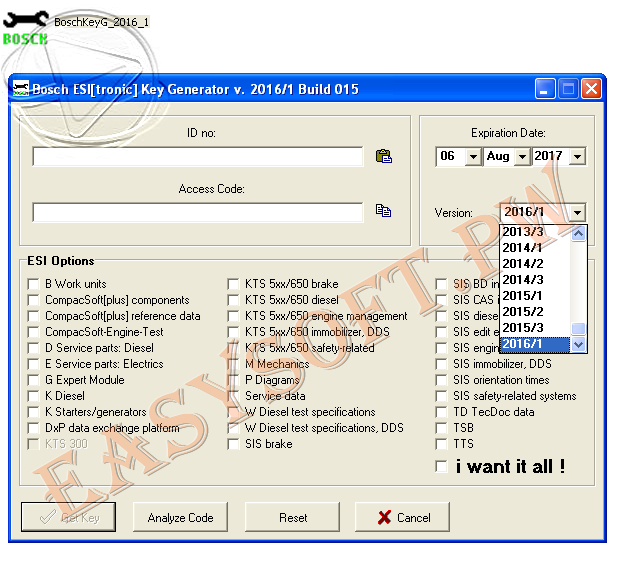Click the title bar application icon

pos(21,89)
